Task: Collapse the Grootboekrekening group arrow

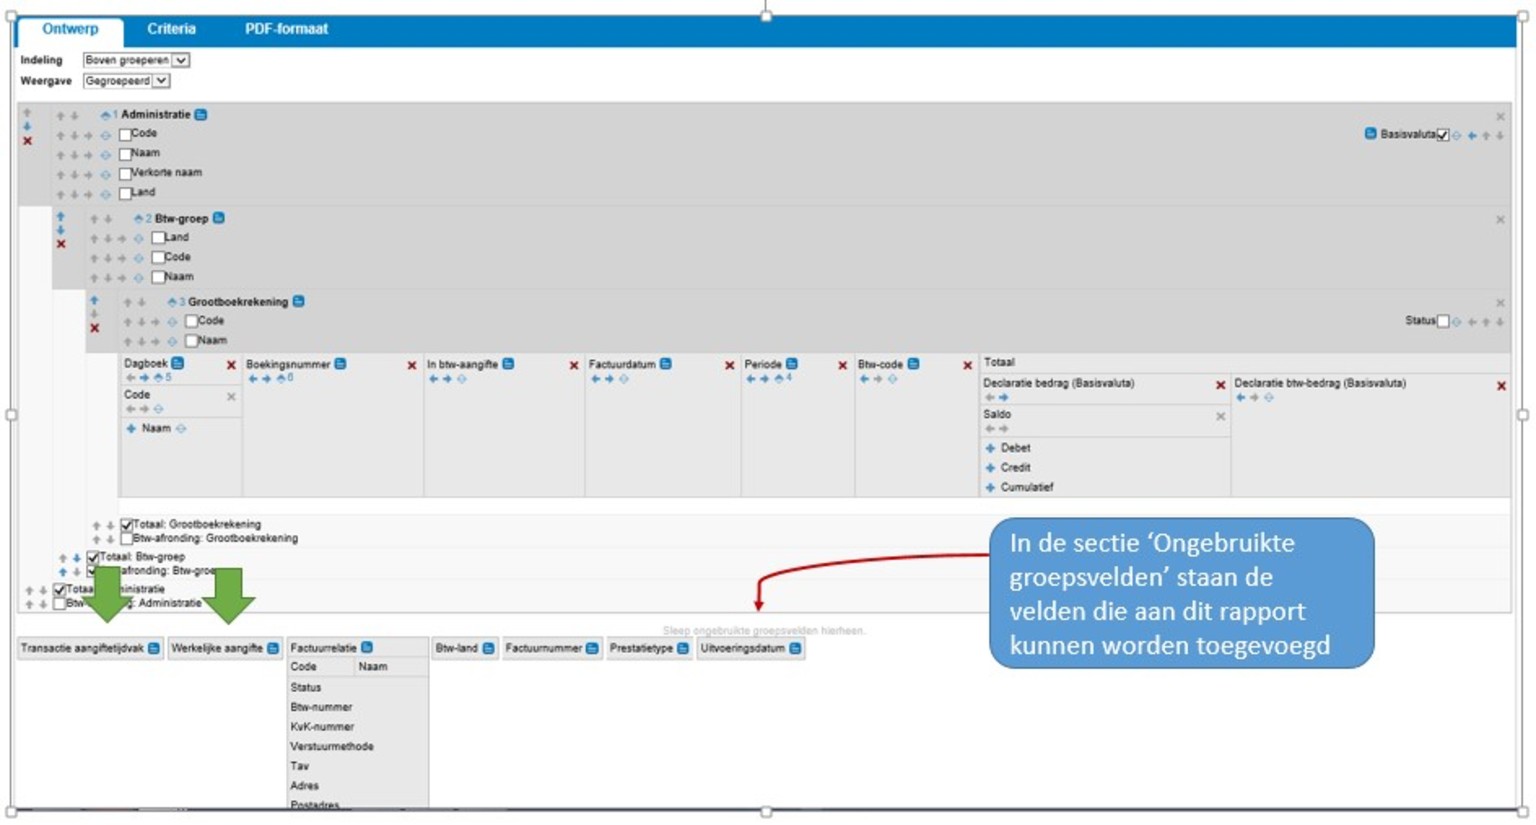Action: [x=172, y=302]
